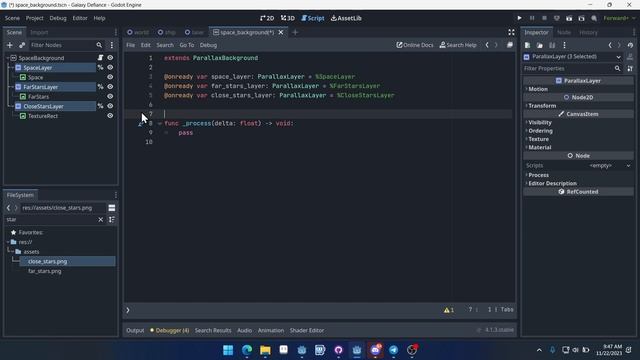Add a new child node

(10, 45)
